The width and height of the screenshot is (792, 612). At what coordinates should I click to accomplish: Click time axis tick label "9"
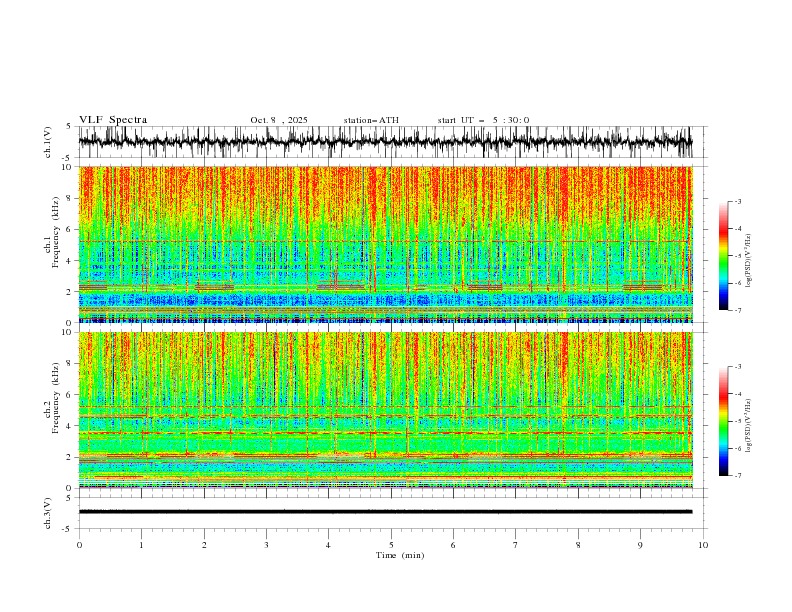pos(640,545)
